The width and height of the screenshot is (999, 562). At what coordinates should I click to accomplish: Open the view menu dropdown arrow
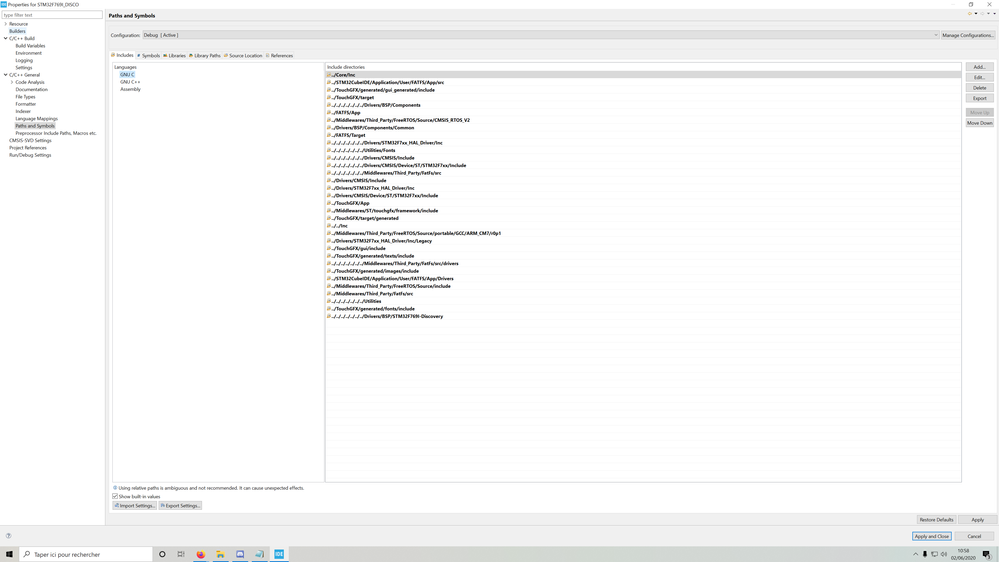coord(995,13)
